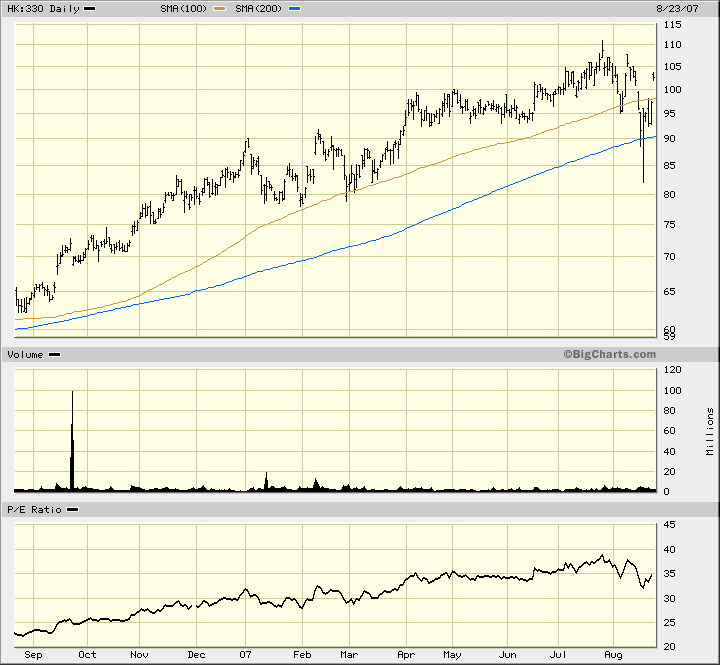Click the black HK:330 Daily legend swatch
The height and width of the screenshot is (665, 720).
(x=90, y=9)
